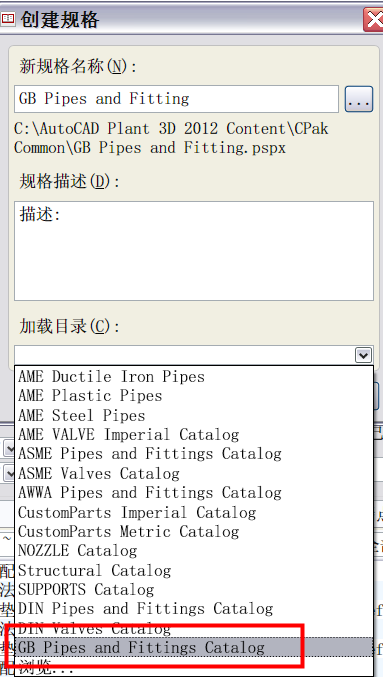Pick CustomParts Imperial Catalog

click(x=194, y=512)
